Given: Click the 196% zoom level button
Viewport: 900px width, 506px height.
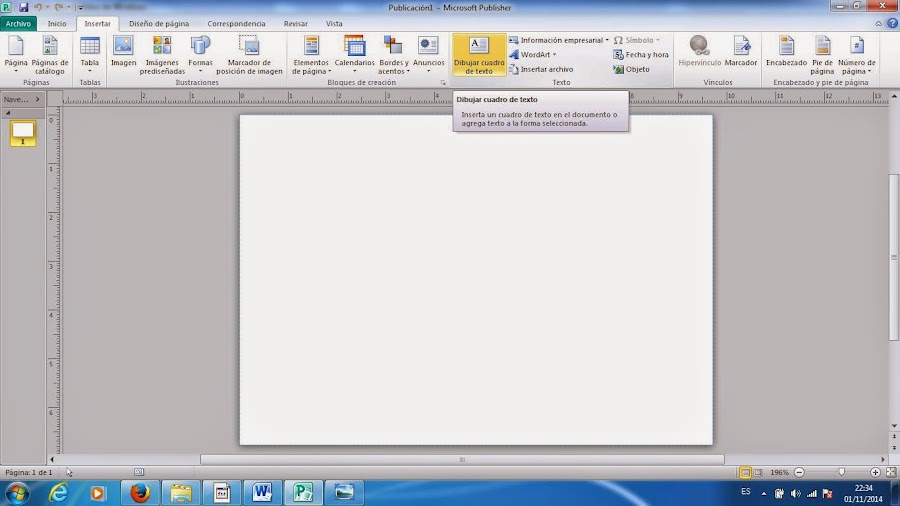Looking at the screenshot, I should (779, 472).
